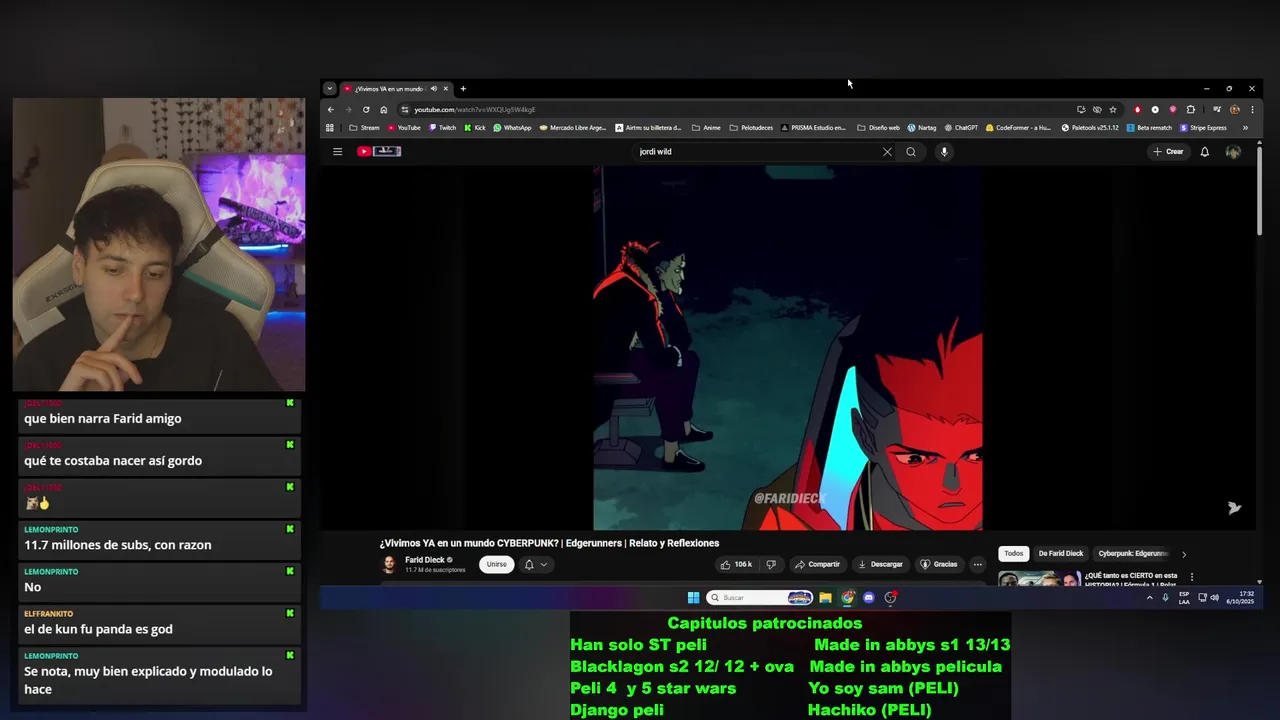
Task: Dislike the video with thumbs-down
Action: point(770,564)
